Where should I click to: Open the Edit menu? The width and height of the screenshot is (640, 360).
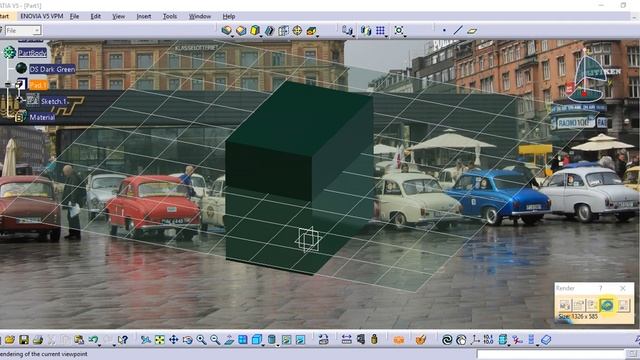pyautogui.click(x=95, y=16)
